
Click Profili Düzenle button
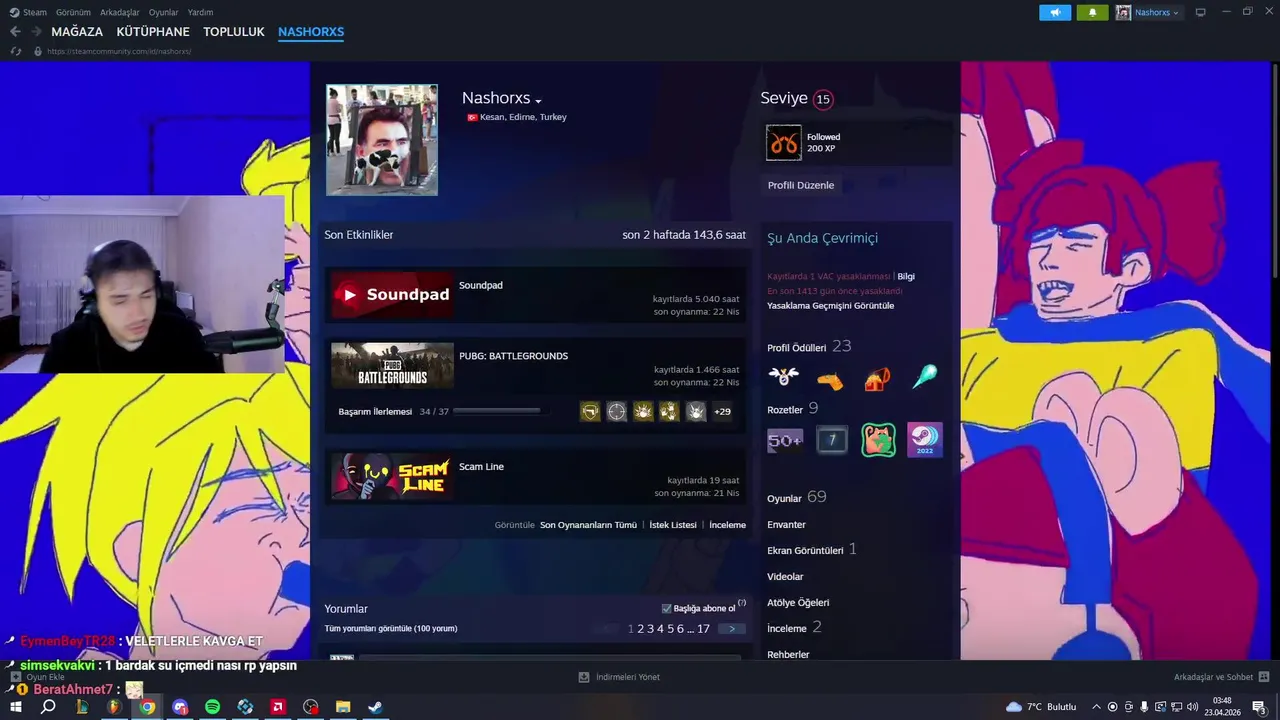(x=801, y=185)
